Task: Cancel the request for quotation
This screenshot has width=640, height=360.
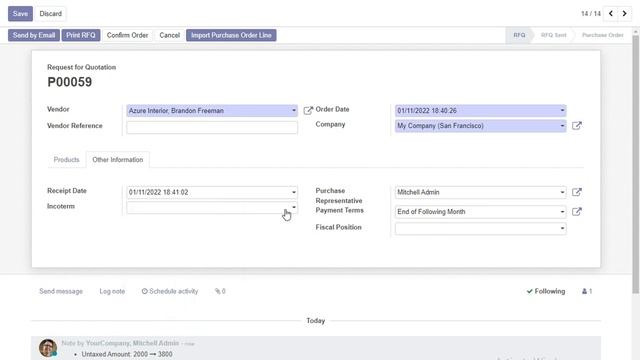Action: [169, 35]
